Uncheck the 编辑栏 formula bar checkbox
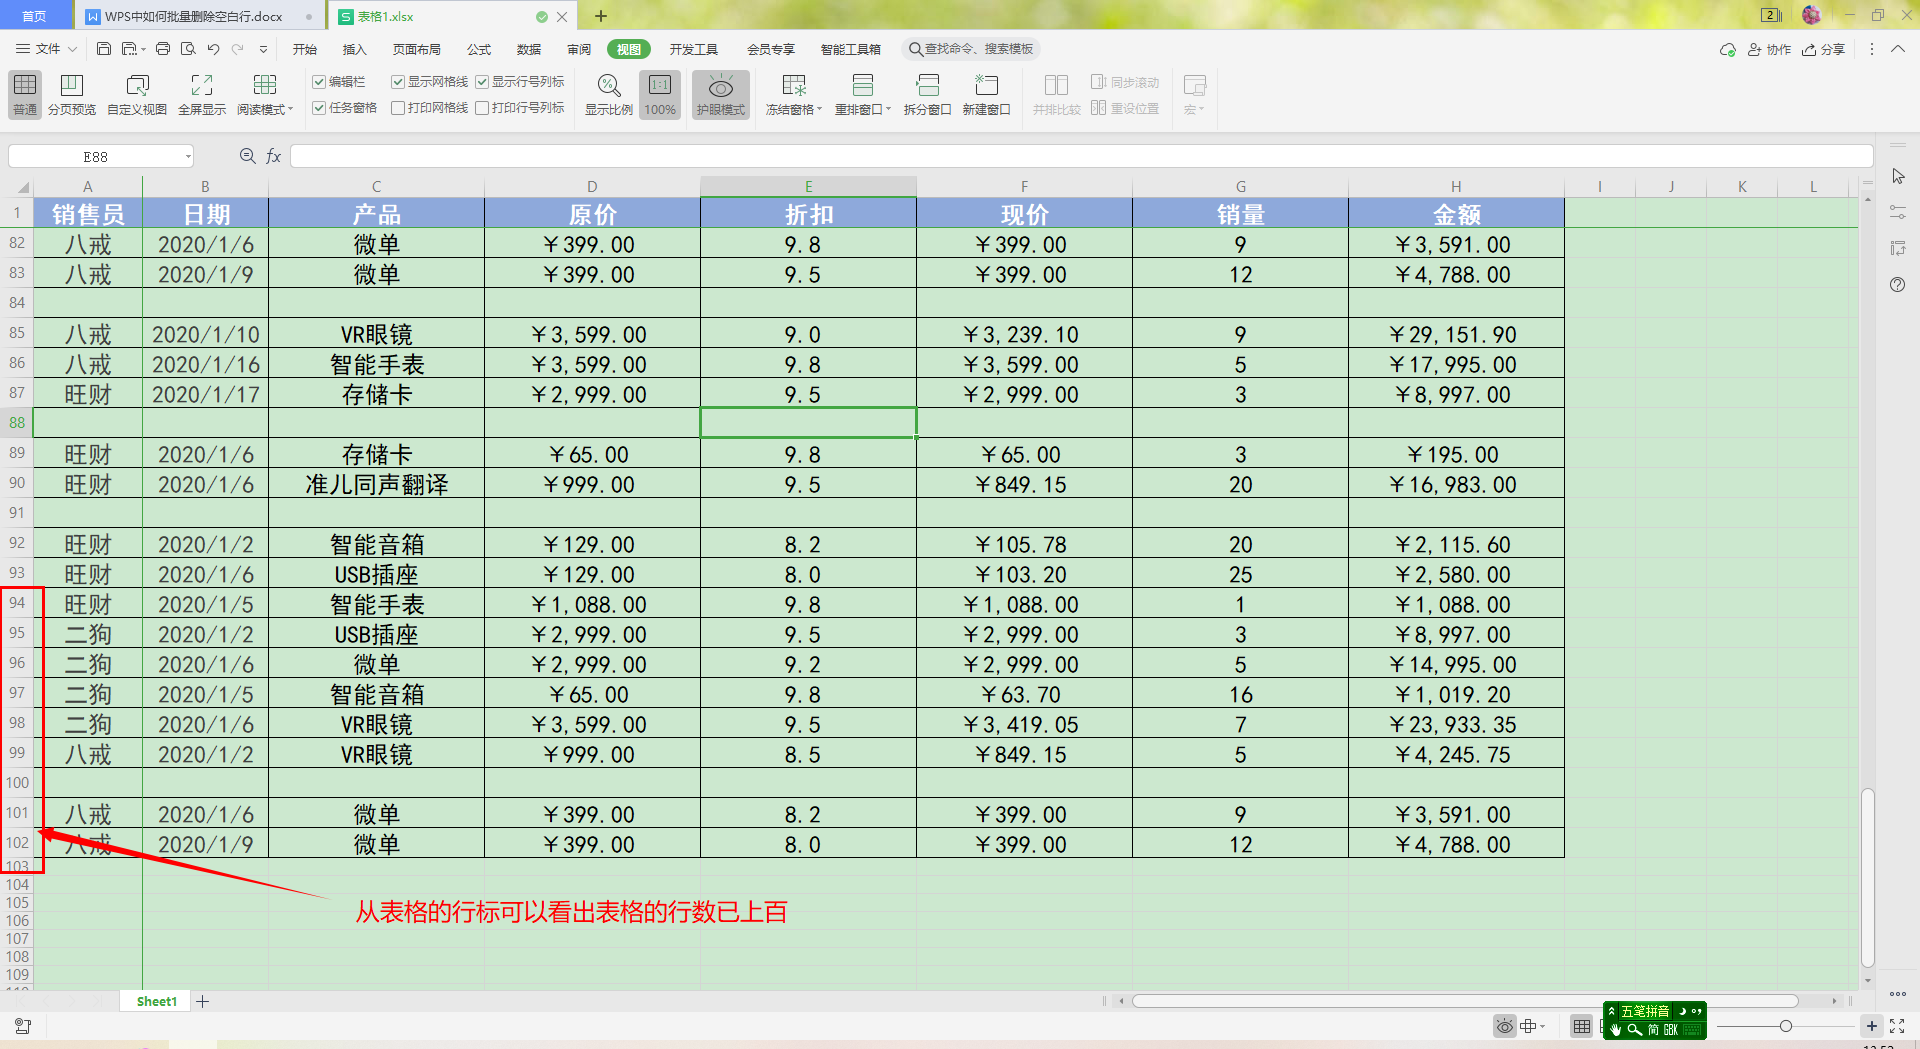 [x=319, y=82]
